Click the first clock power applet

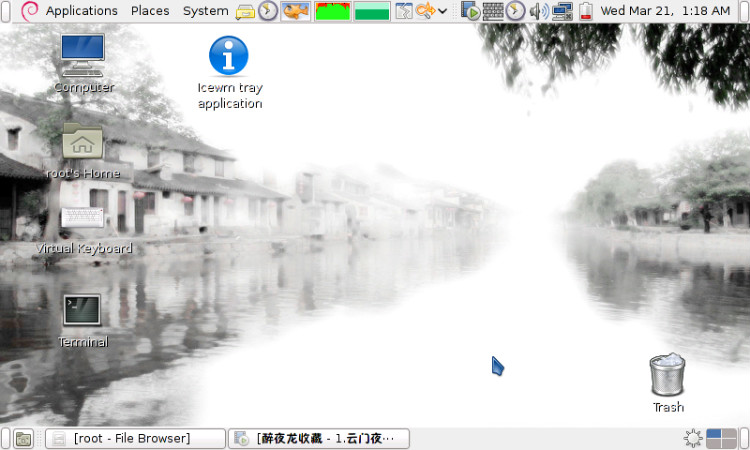(x=268, y=11)
